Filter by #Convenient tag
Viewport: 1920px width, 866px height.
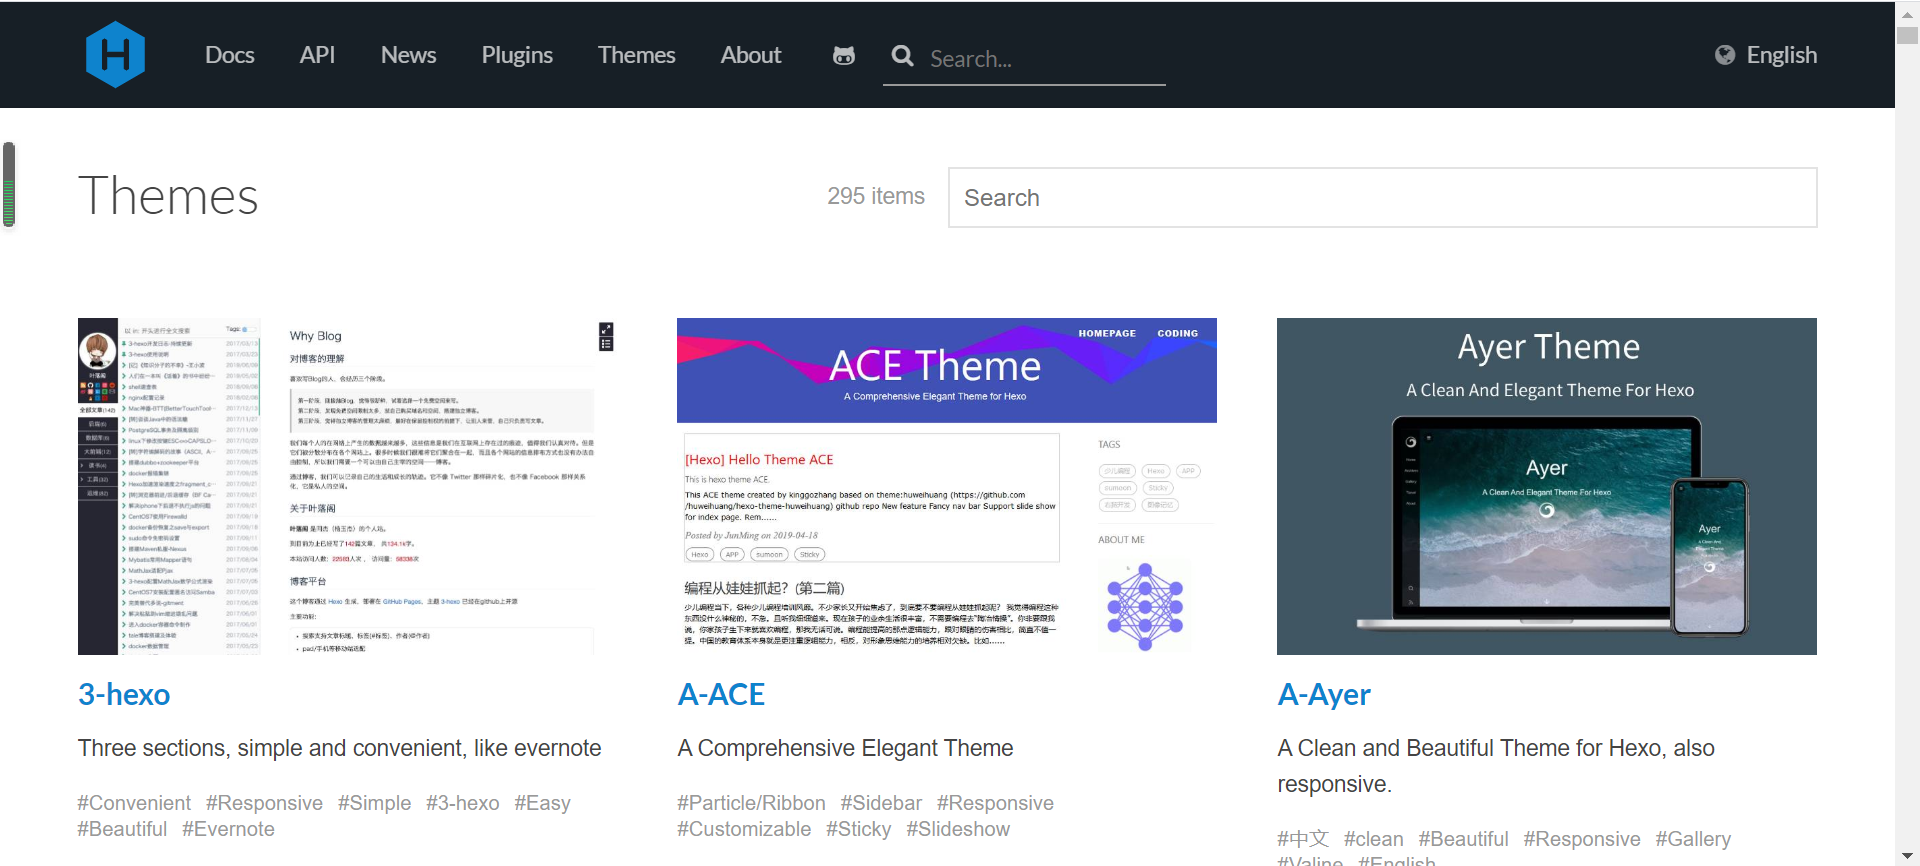(134, 803)
